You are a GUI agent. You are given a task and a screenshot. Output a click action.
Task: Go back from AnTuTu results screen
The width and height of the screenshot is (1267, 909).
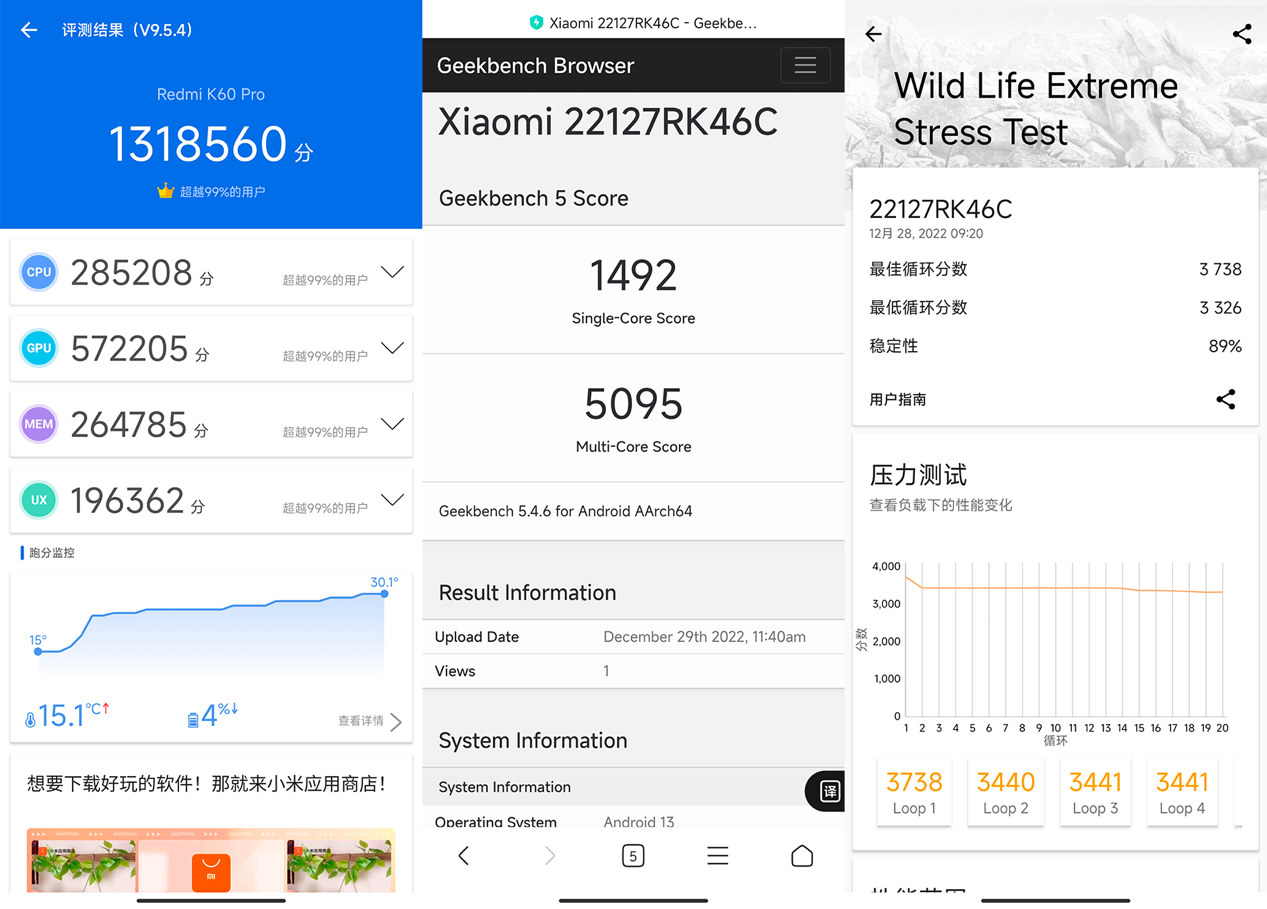tap(29, 30)
